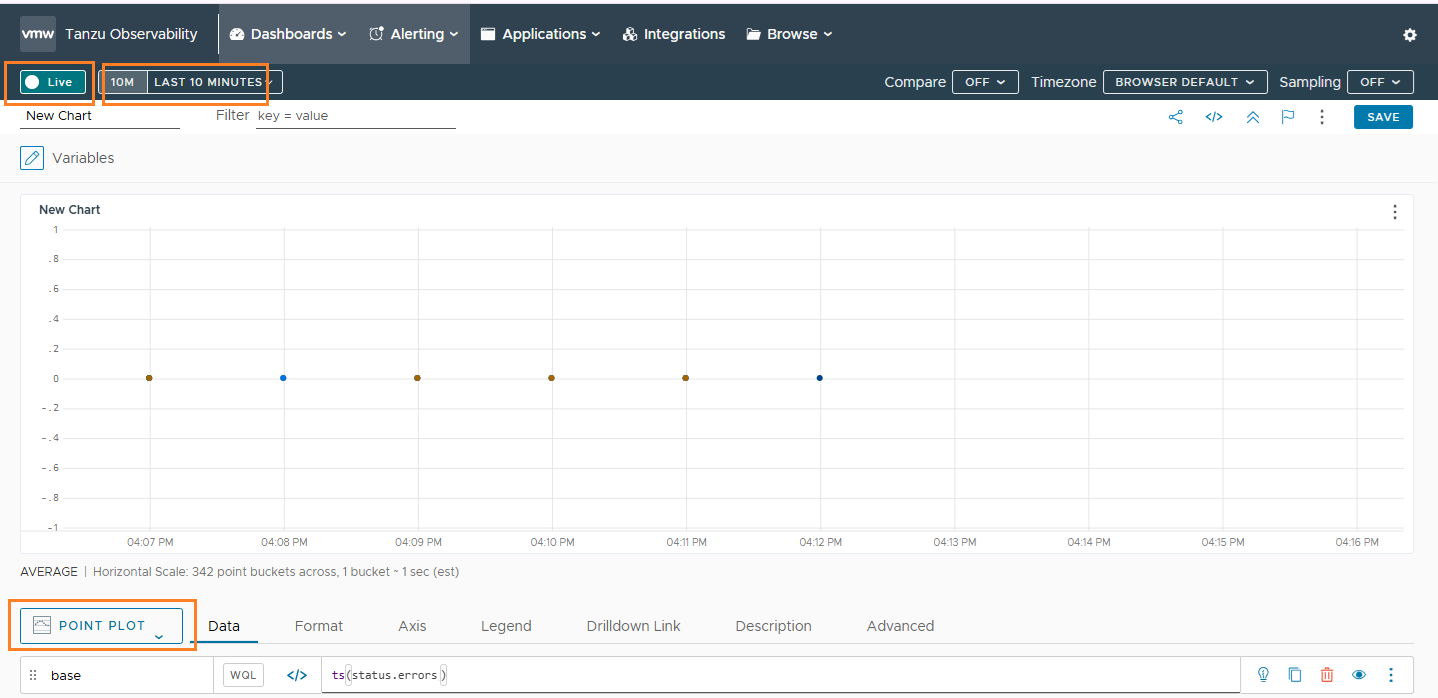Screen dimensions: 1438x698
Task: Open the settings gear in top bar
Action: 1409,35
